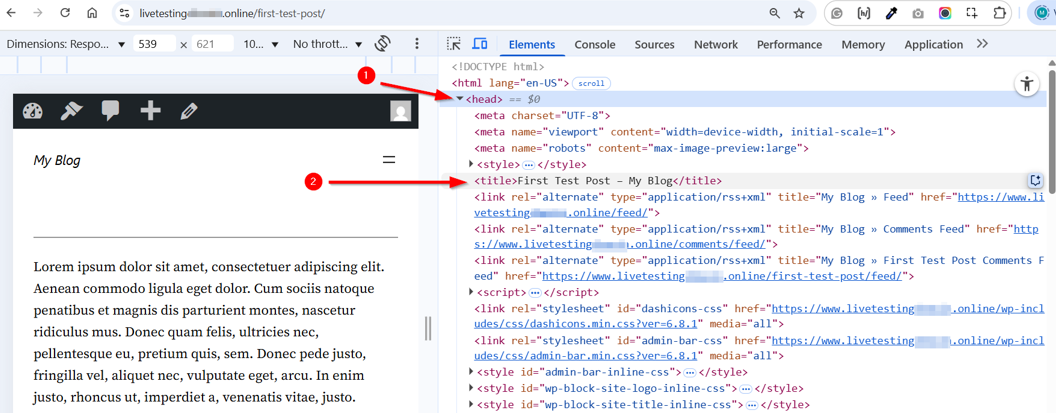The width and height of the screenshot is (1056, 413).
Task: Click the AI assistance icon on title row
Action: pyautogui.click(x=1035, y=181)
